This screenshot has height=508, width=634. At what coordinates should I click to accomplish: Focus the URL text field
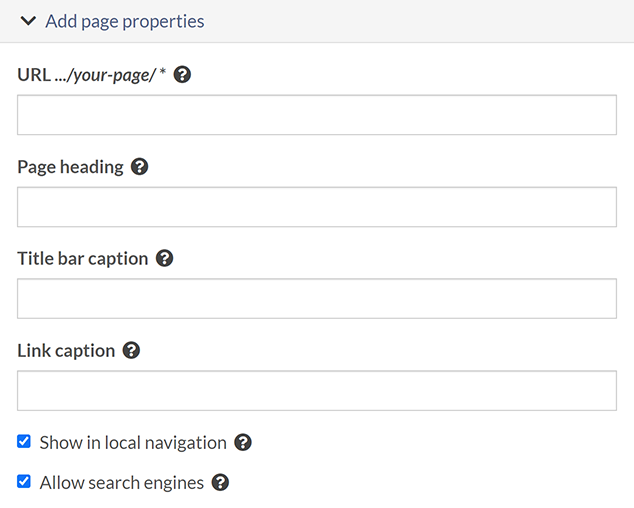pyautogui.click(x=316, y=115)
